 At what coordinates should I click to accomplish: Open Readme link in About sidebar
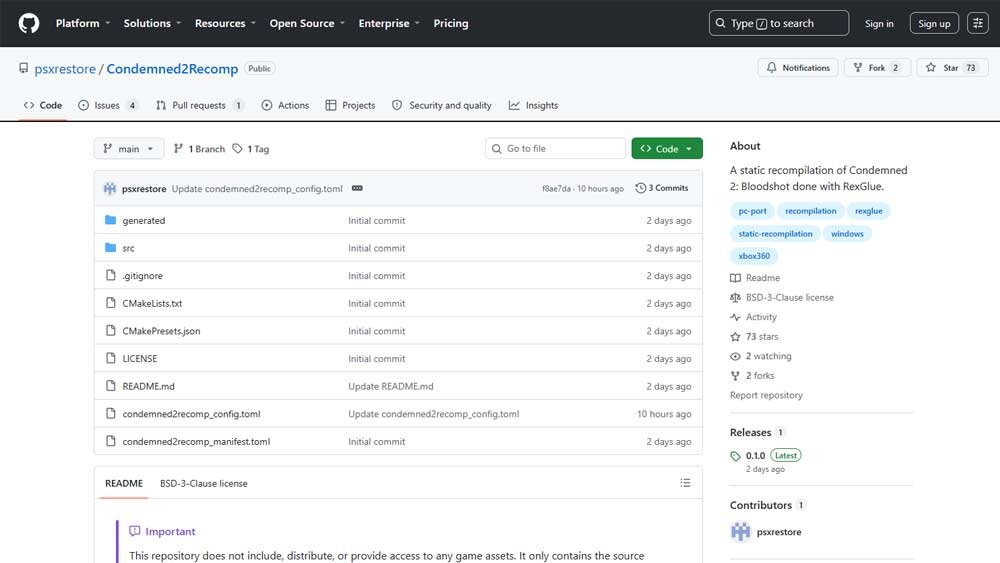click(x=755, y=278)
